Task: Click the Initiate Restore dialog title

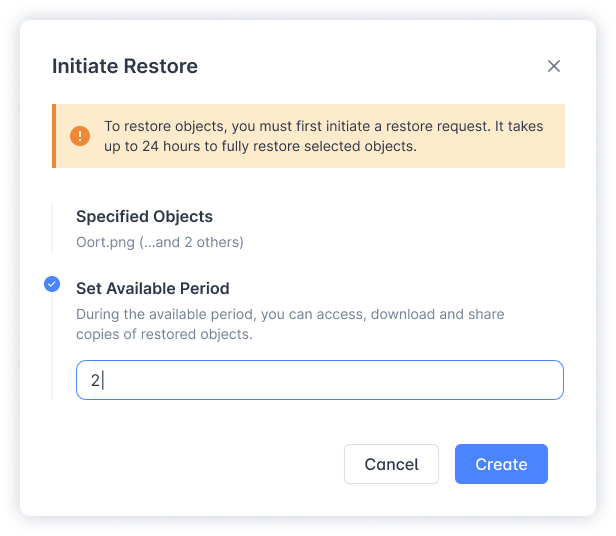Action: pyautogui.click(x=125, y=66)
